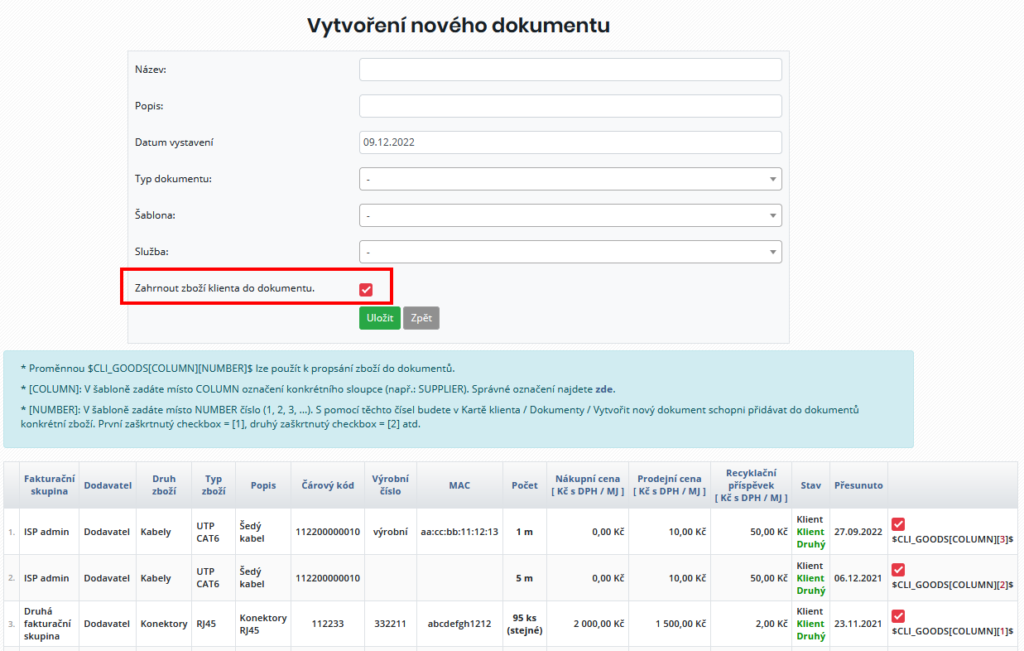1024x651 pixels.
Task: Click the Popis input field
Action: coord(570,105)
